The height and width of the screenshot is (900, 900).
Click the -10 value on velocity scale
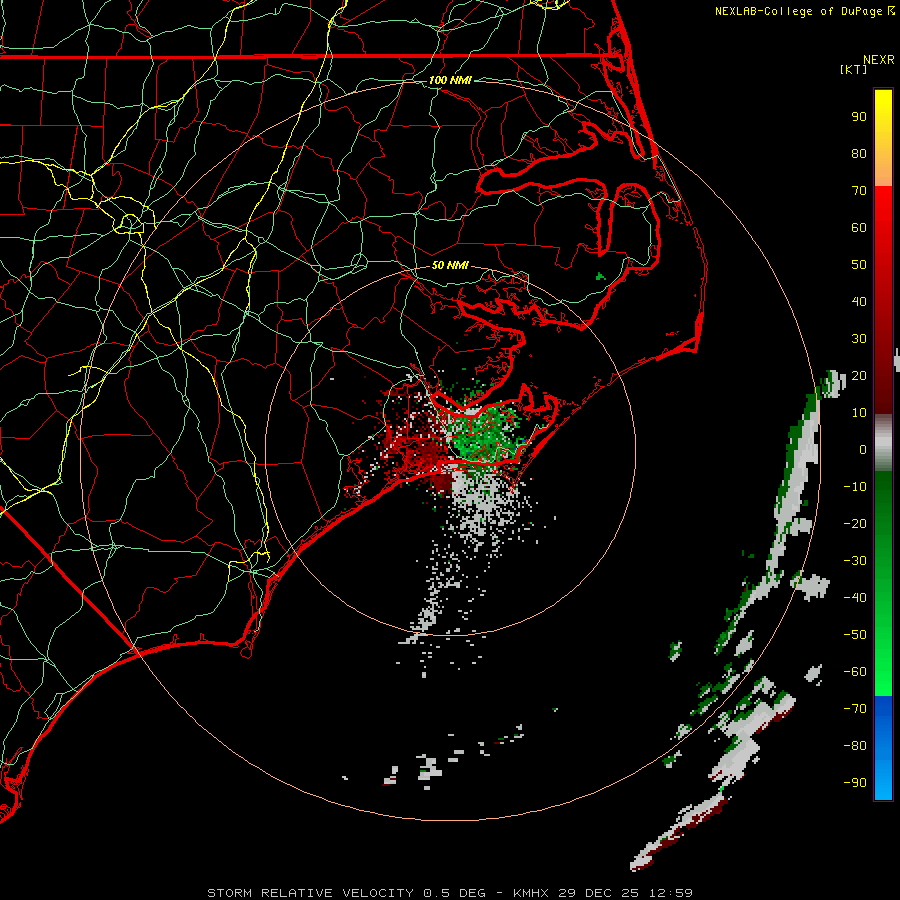pos(855,487)
